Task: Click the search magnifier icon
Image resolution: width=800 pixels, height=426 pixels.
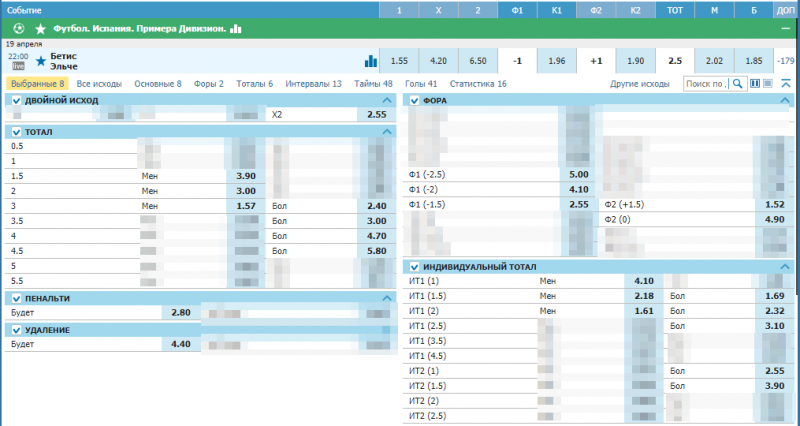Action: point(737,84)
